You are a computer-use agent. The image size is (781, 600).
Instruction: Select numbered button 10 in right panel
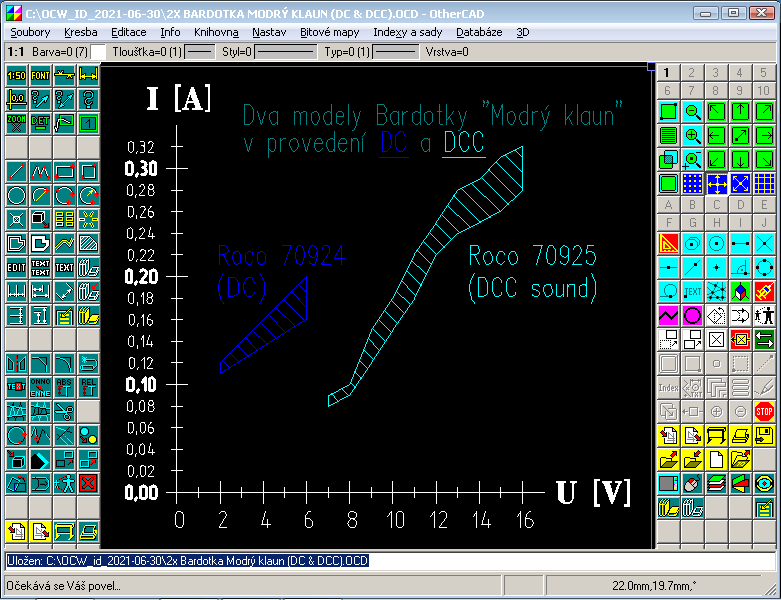pos(764,91)
